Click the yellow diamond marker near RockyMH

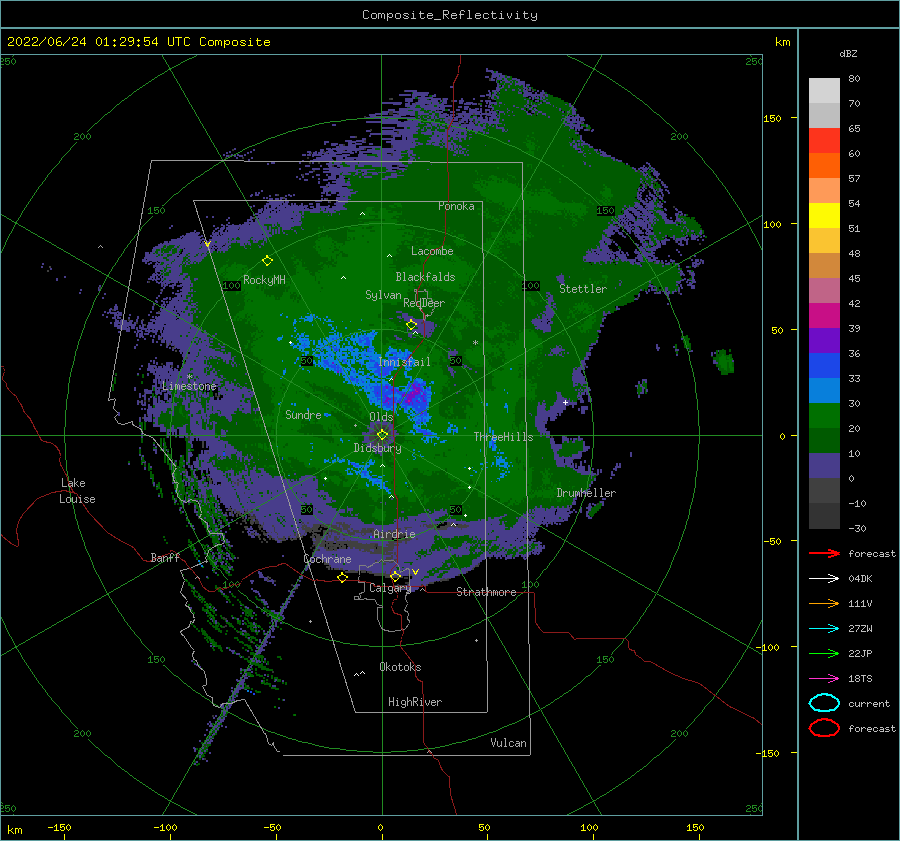pos(267,261)
